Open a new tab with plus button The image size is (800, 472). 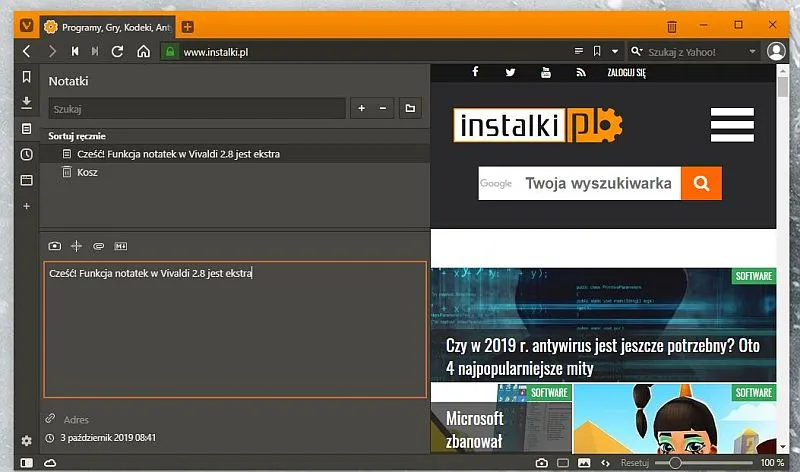(188, 27)
